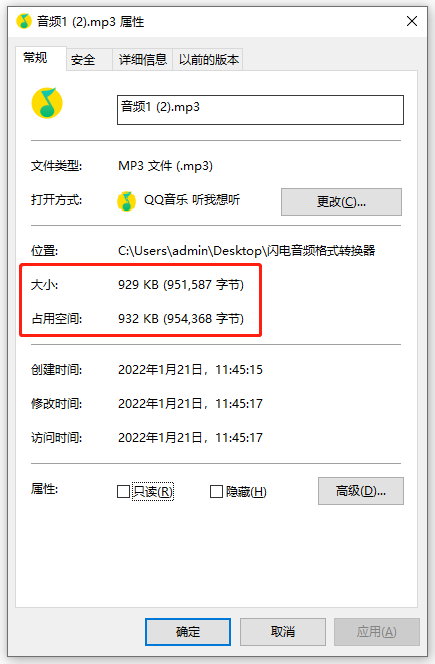Click the 文件类型 value MP3 文件 (.mp3)
This screenshot has height=664, width=435.
click(x=165, y=166)
